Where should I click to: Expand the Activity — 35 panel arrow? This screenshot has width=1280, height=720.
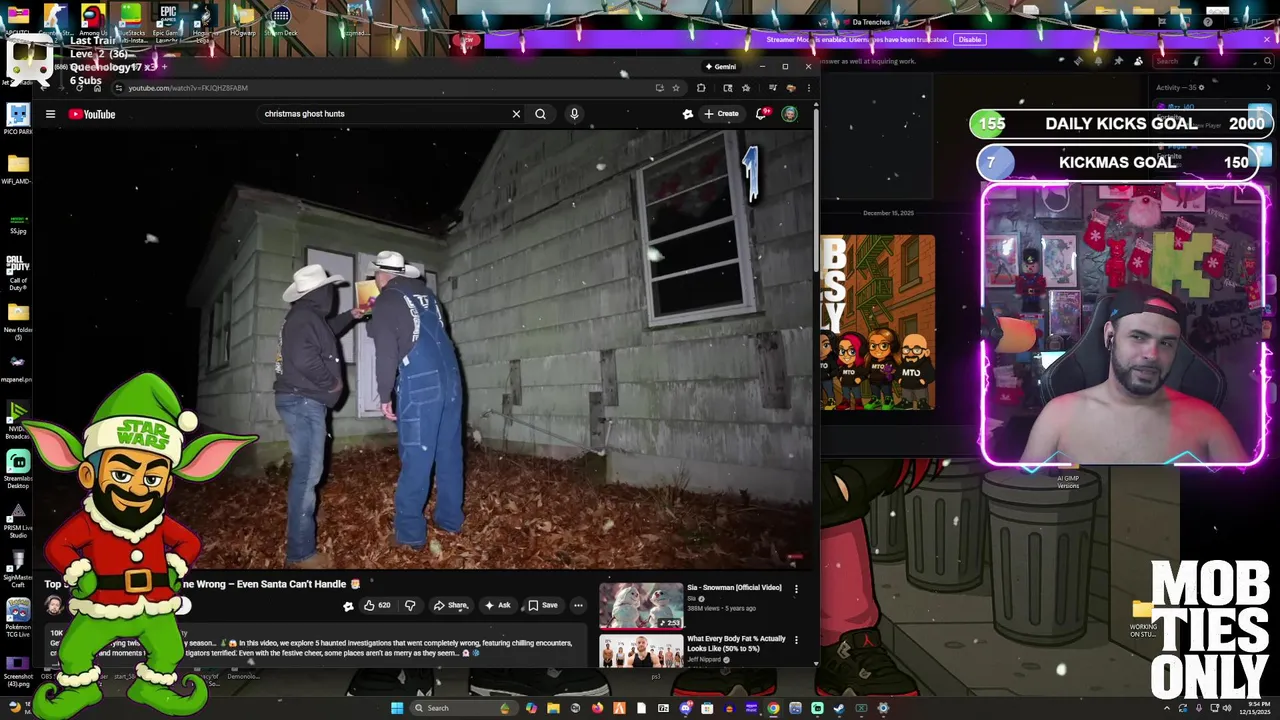coord(1268,87)
